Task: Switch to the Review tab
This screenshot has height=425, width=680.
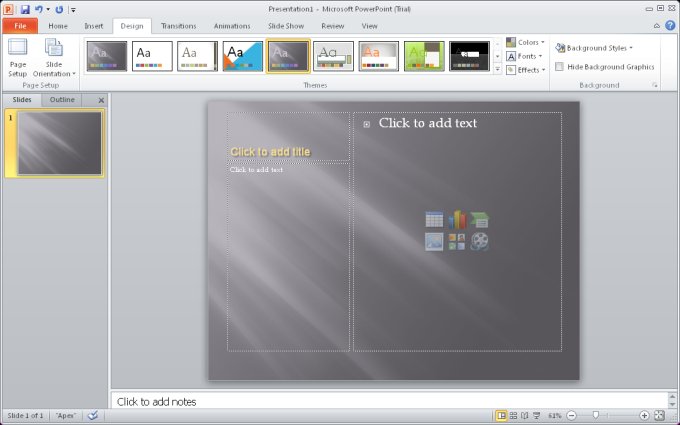Action: [x=333, y=26]
